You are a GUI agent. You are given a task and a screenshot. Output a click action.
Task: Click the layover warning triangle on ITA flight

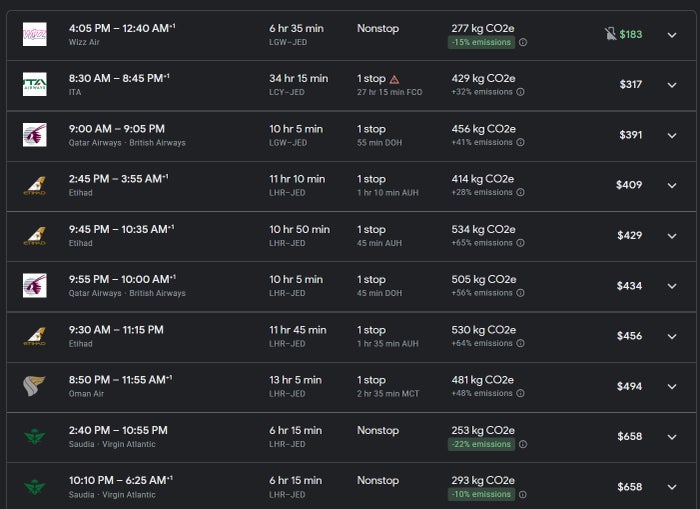pyautogui.click(x=394, y=79)
